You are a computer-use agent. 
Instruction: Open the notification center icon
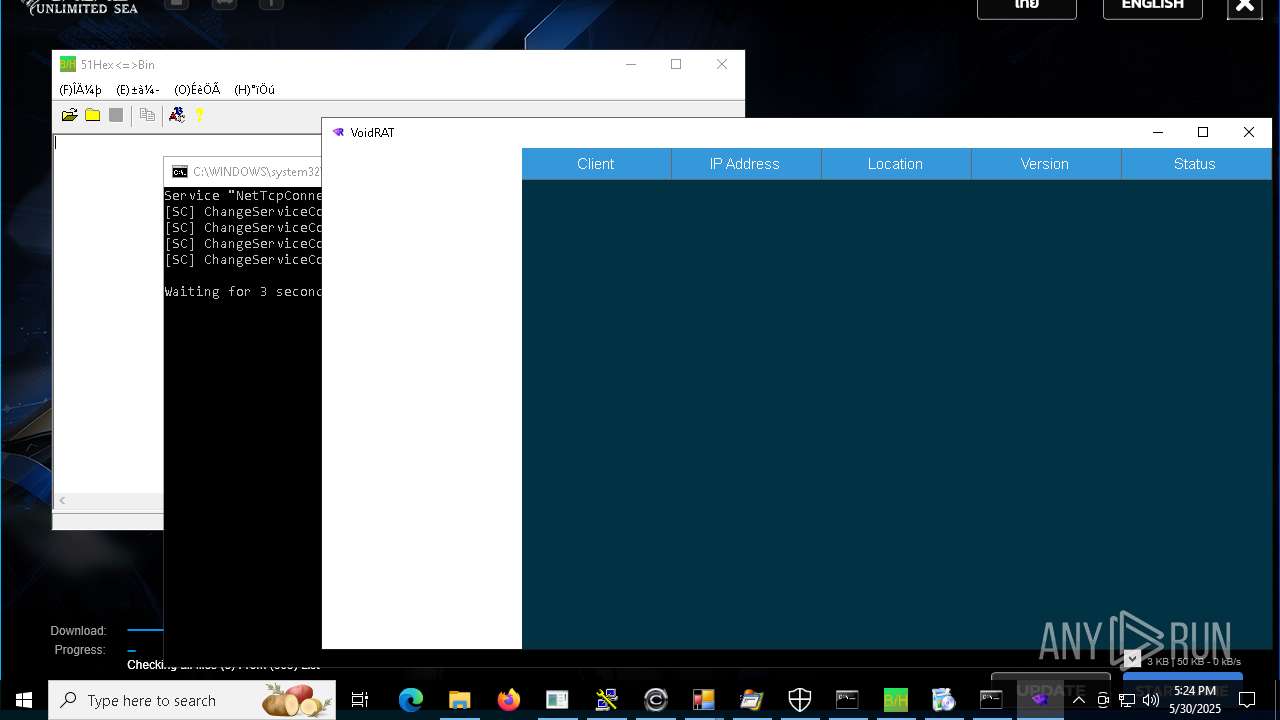click(x=1247, y=700)
